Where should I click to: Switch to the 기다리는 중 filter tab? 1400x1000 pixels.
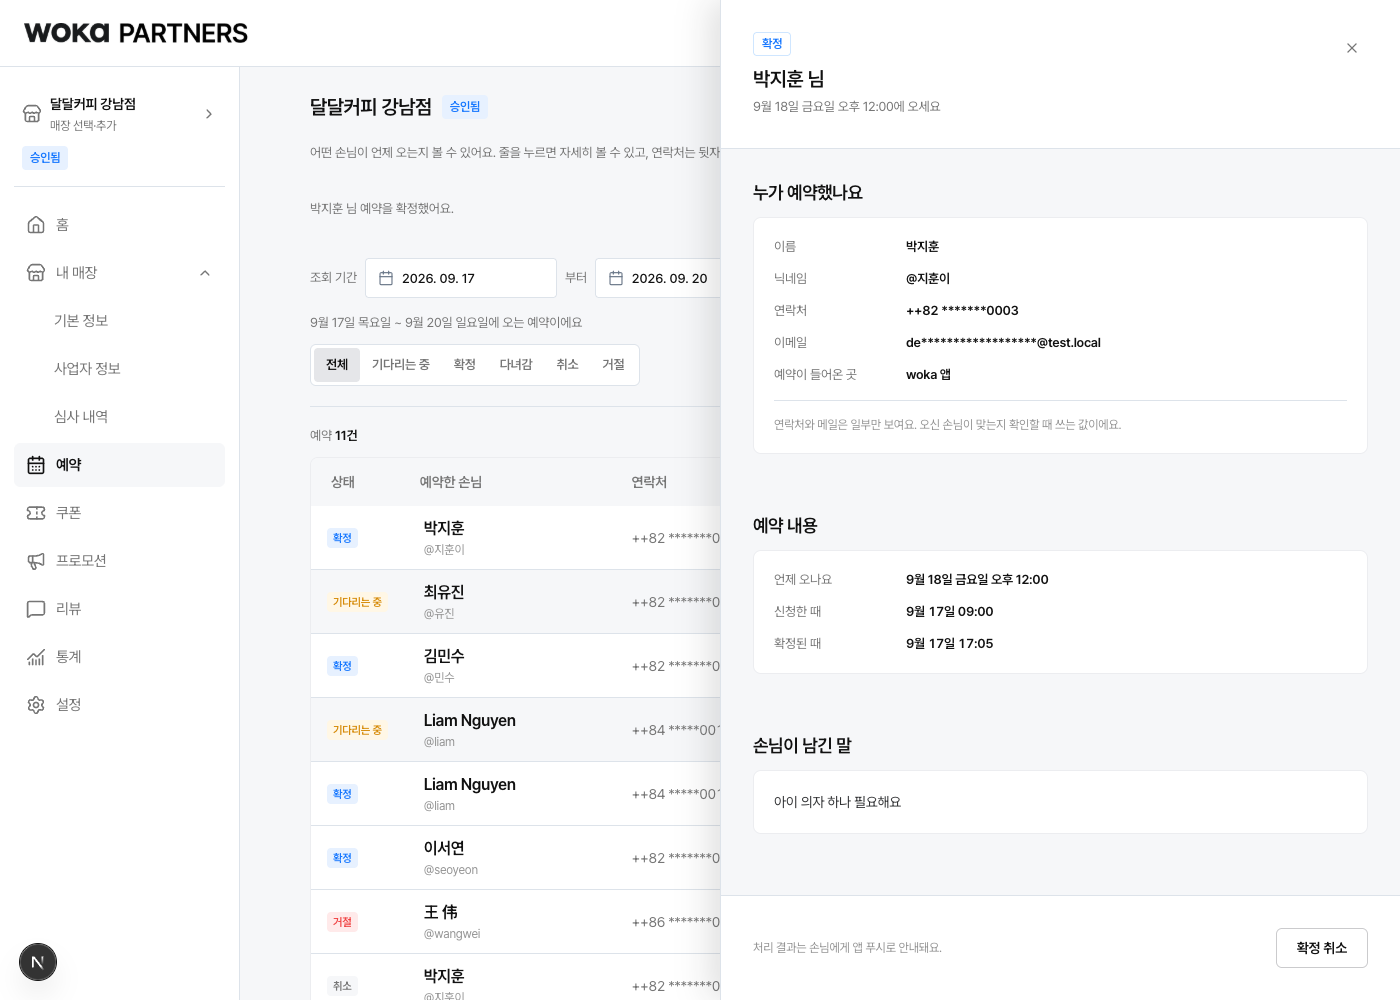(401, 365)
